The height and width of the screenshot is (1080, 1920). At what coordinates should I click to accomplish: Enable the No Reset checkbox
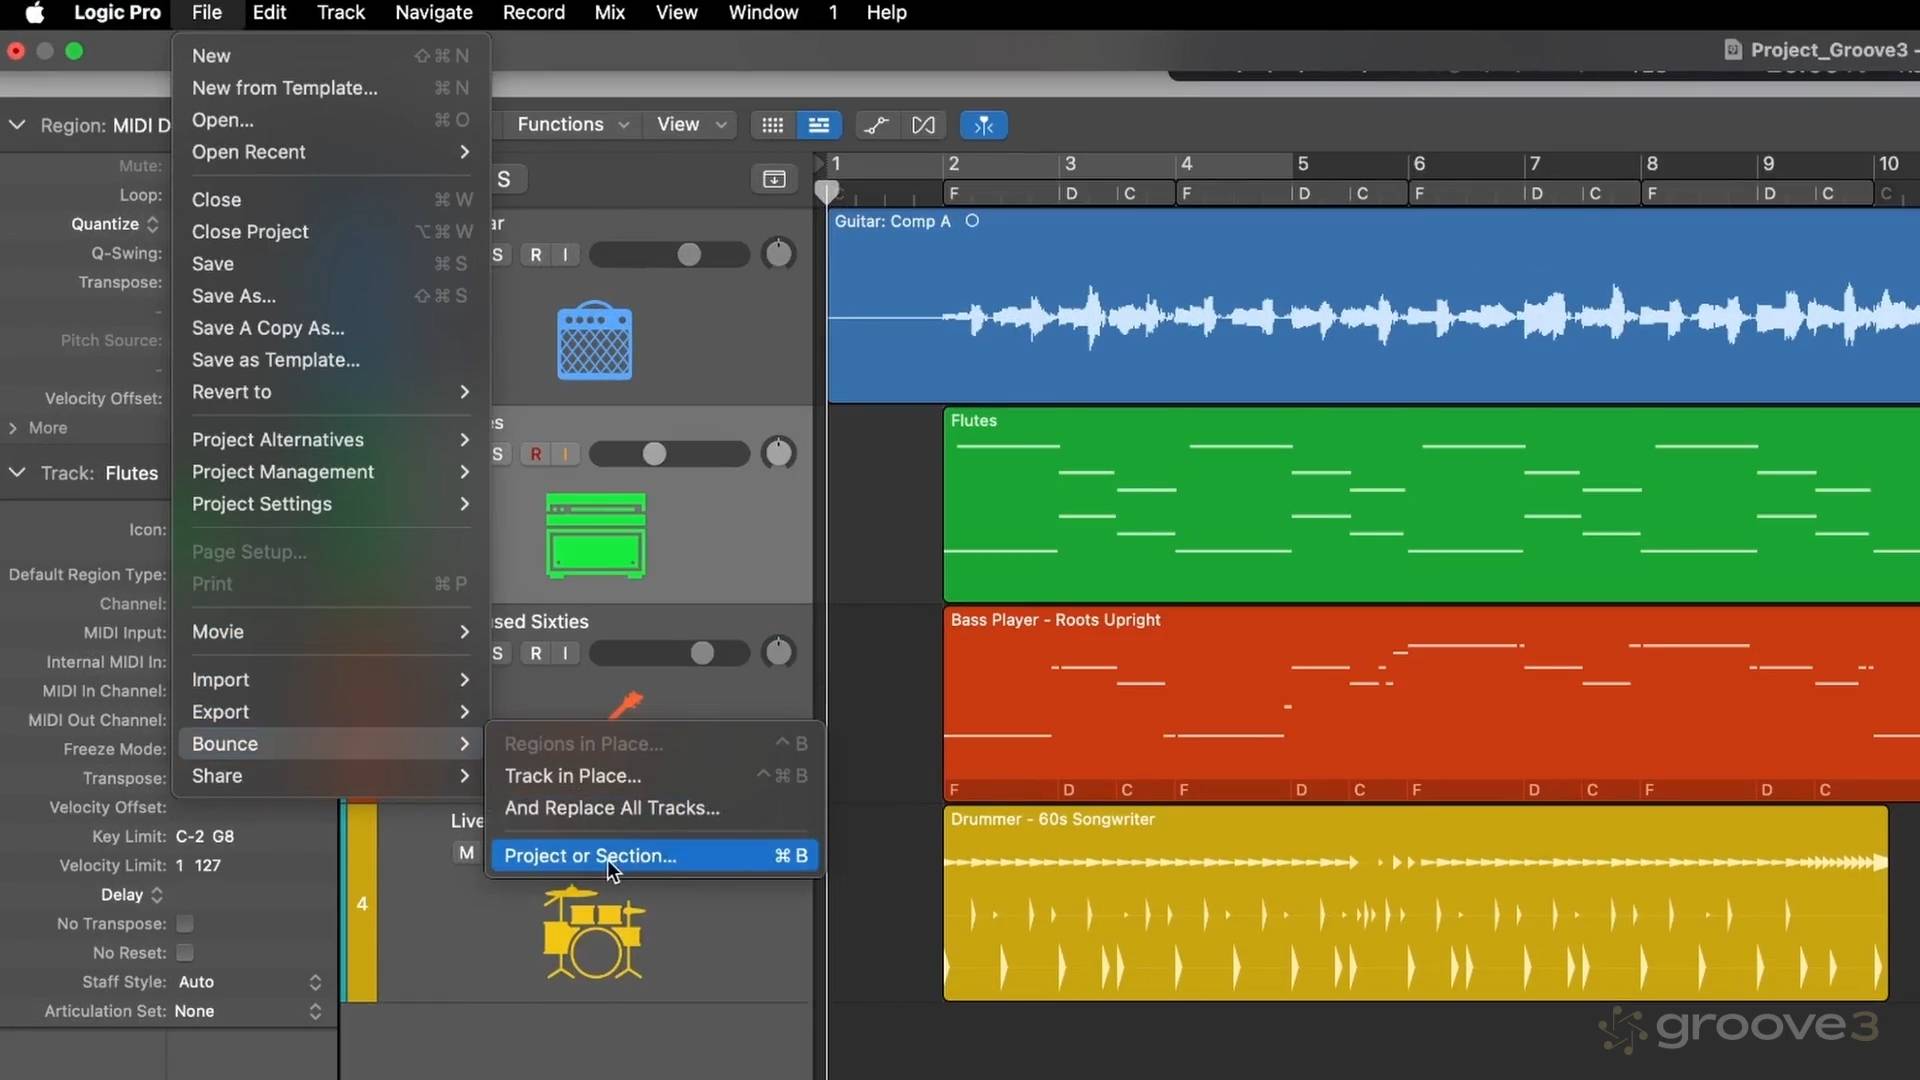pos(185,952)
